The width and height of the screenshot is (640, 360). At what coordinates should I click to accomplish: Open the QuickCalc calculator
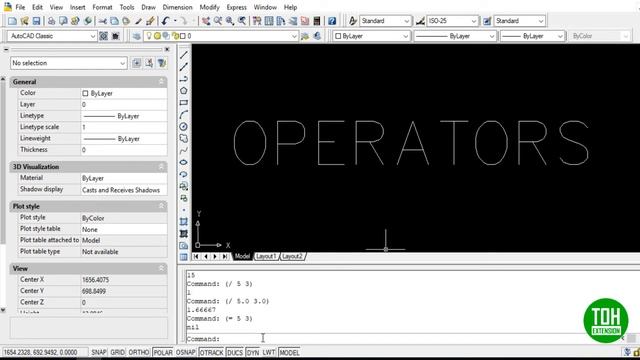tap(317, 21)
